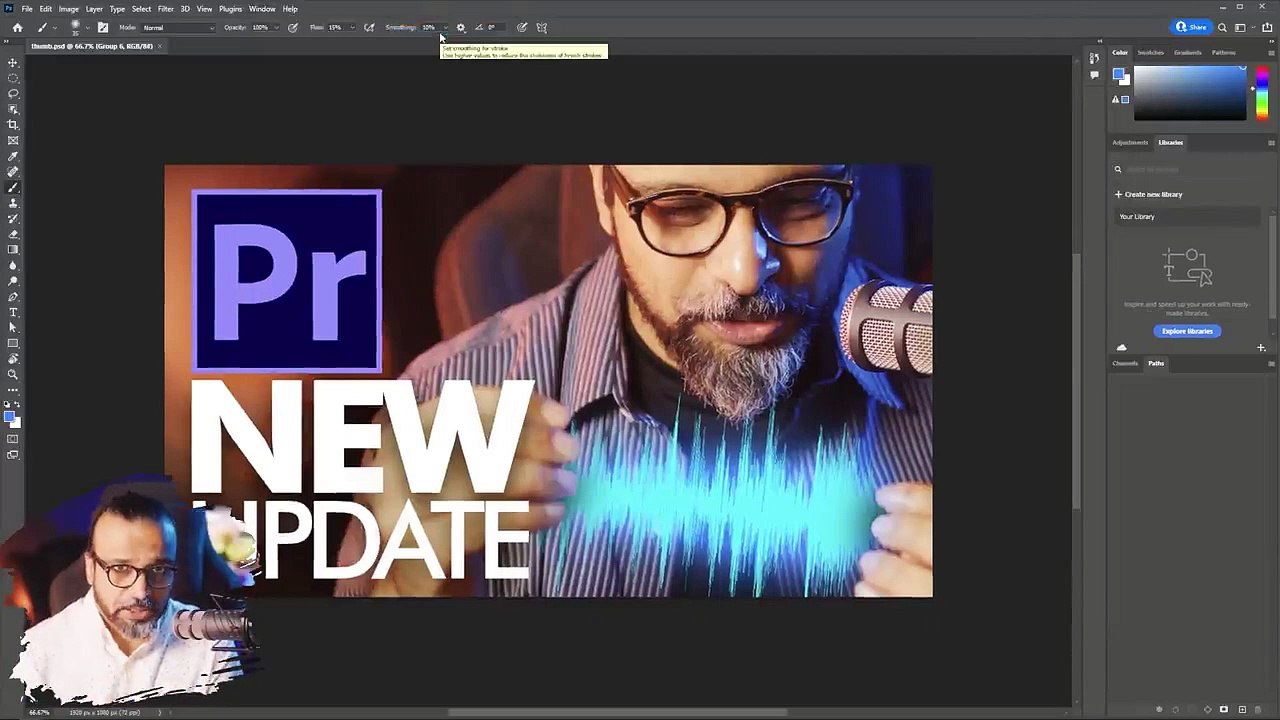Screen dimensions: 1280x720
Task: Switch to the Channels tab
Action: [x=1125, y=363]
